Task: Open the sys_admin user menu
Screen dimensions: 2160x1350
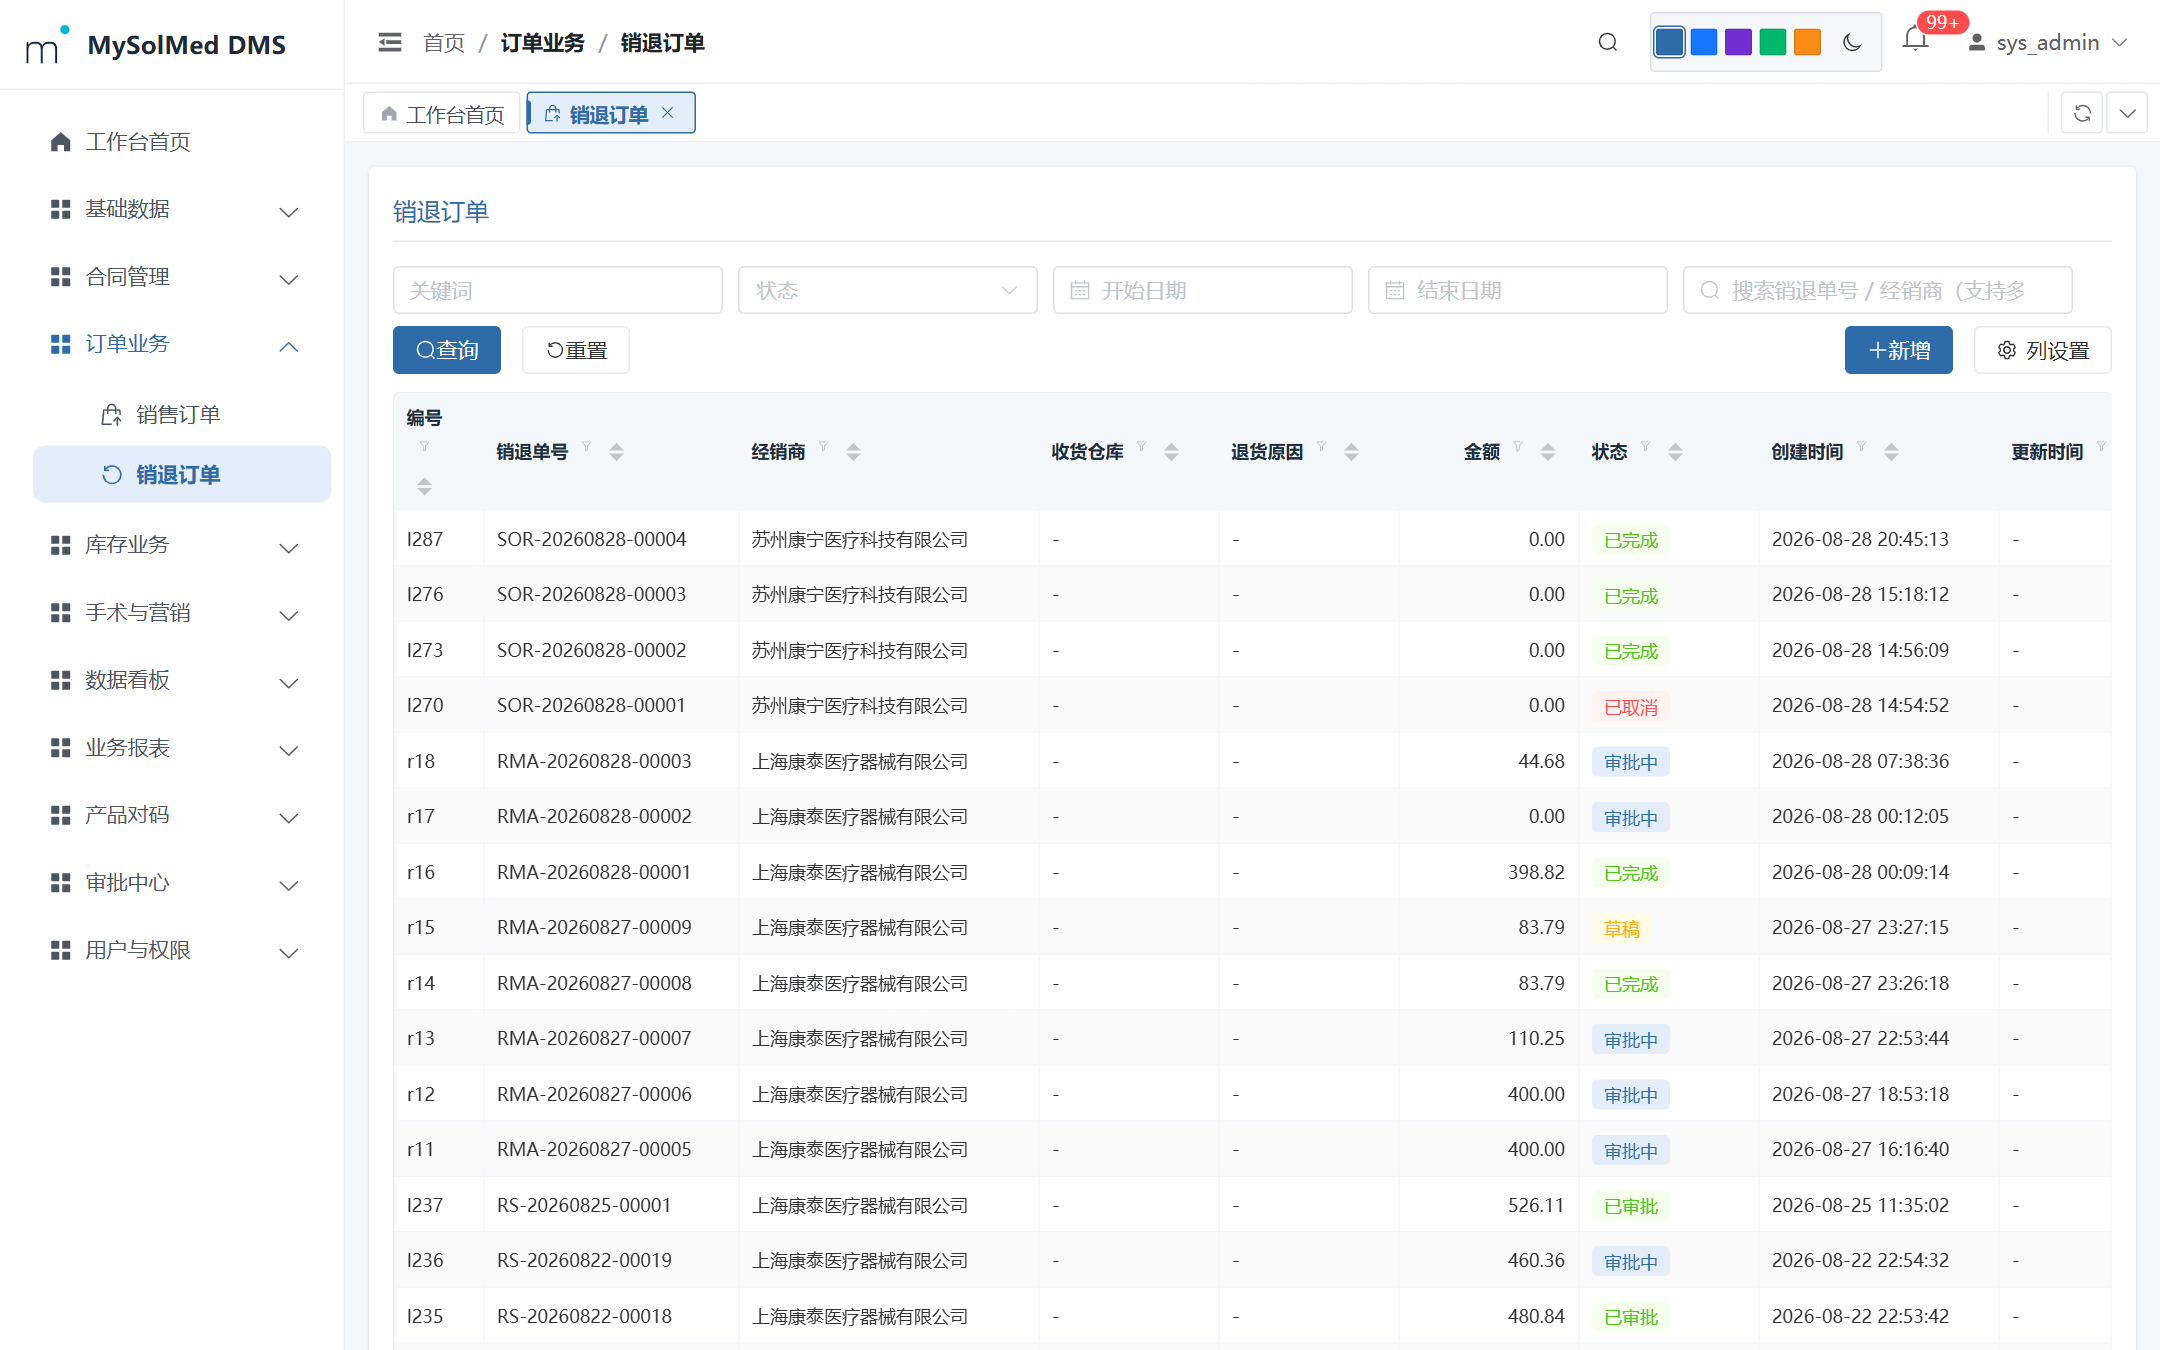Action: [2047, 43]
